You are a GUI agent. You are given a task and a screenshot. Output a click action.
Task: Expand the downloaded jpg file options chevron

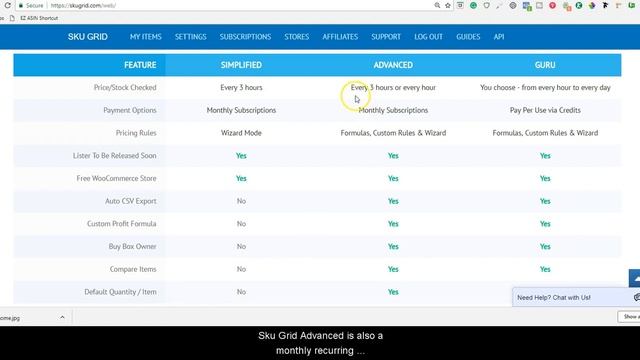(62, 317)
